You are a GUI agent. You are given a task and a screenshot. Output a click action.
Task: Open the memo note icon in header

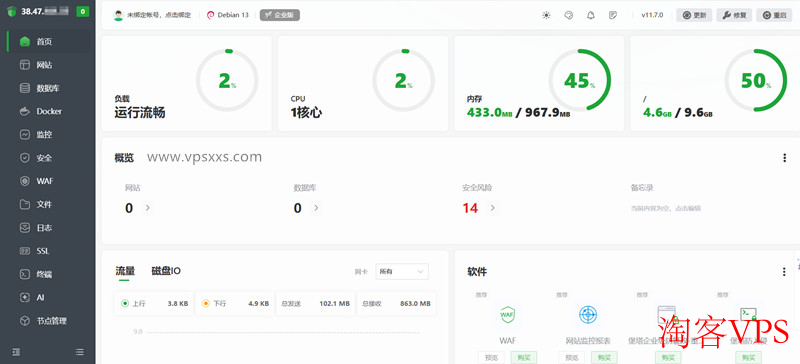613,15
